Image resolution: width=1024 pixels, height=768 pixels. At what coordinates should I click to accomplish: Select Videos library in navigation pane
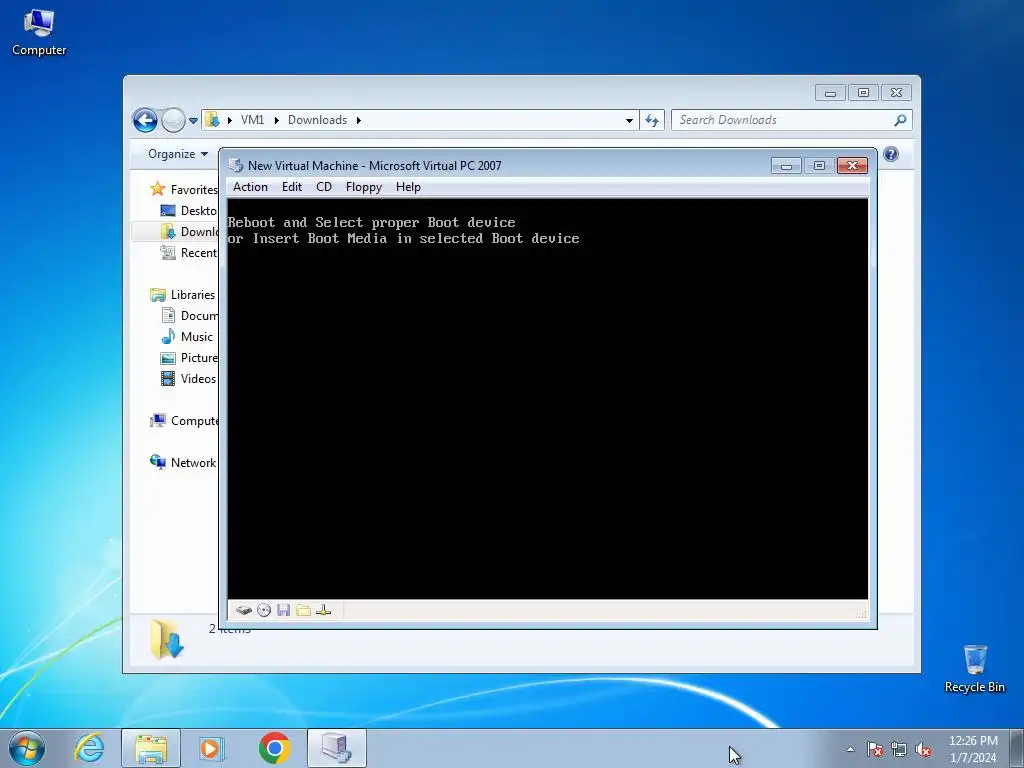(189, 379)
